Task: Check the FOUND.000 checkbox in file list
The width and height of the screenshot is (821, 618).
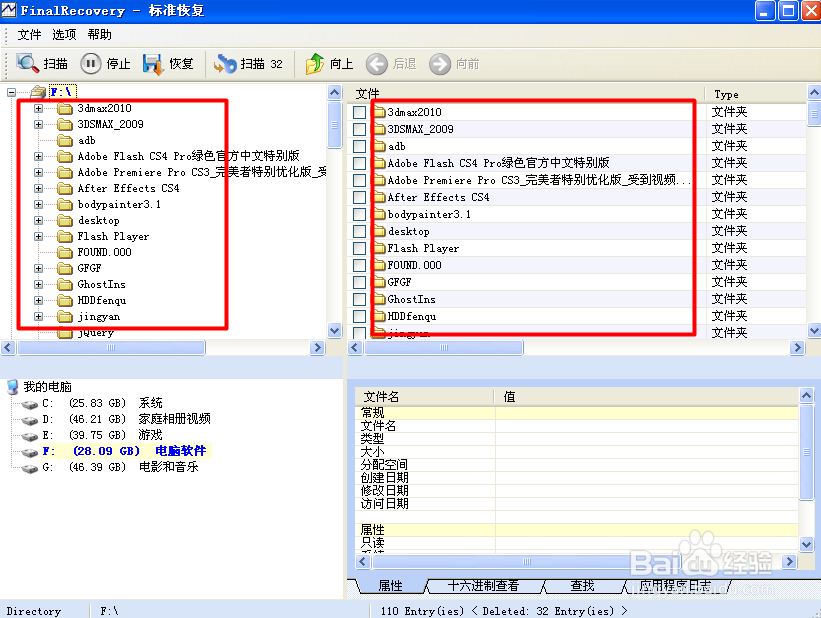Action: (359, 266)
